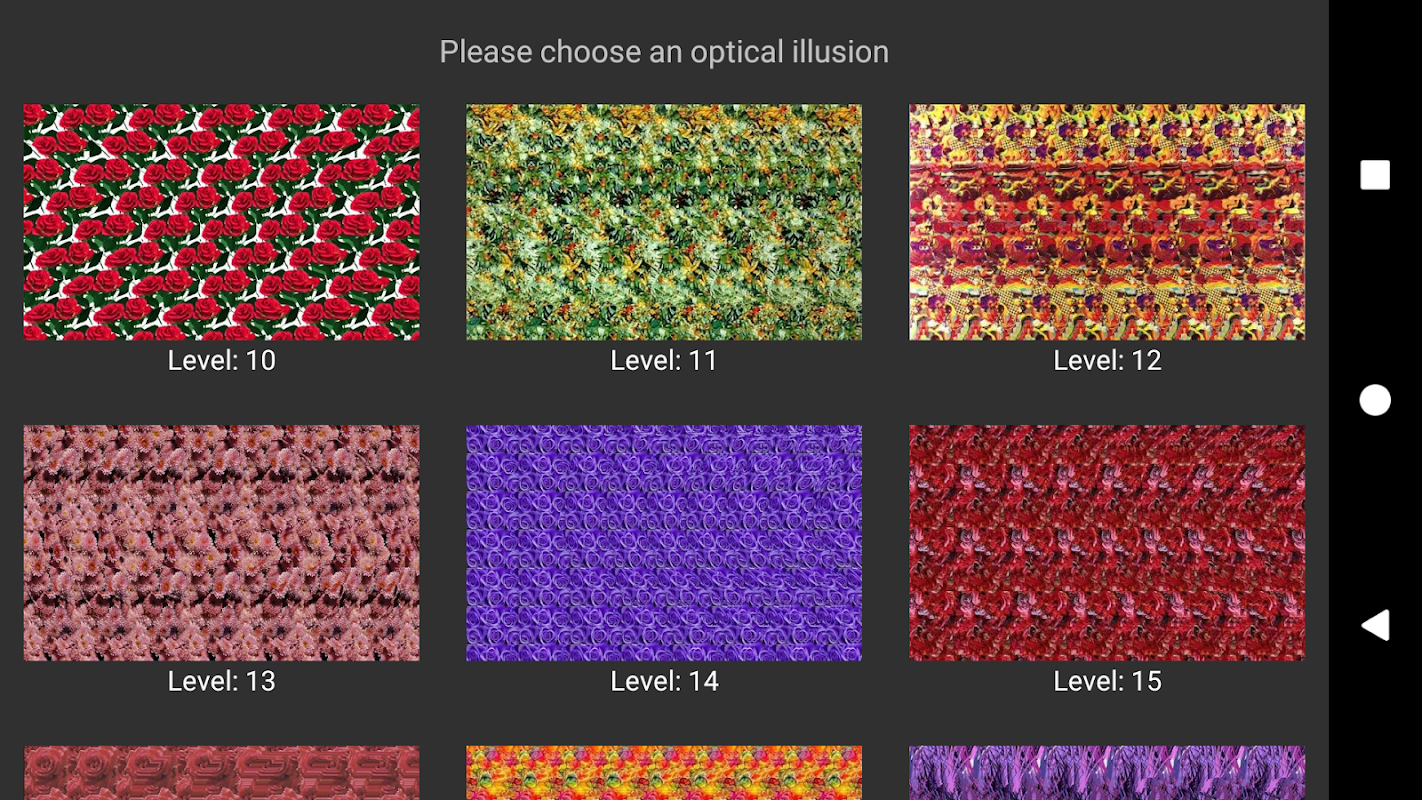Tap the "Level: 11" caption
The width and height of the screenshot is (1422, 800).
coord(664,360)
